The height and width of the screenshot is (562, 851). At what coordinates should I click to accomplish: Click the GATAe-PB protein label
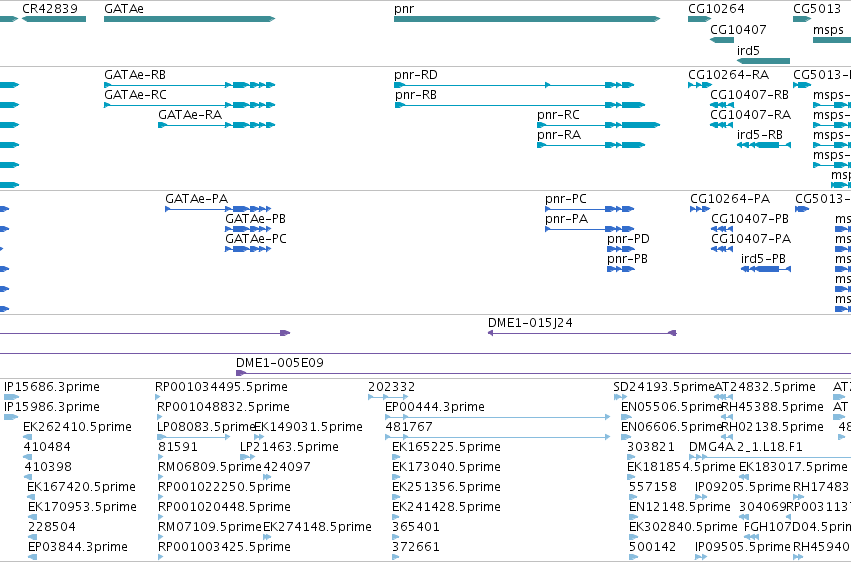pyautogui.click(x=256, y=219)
